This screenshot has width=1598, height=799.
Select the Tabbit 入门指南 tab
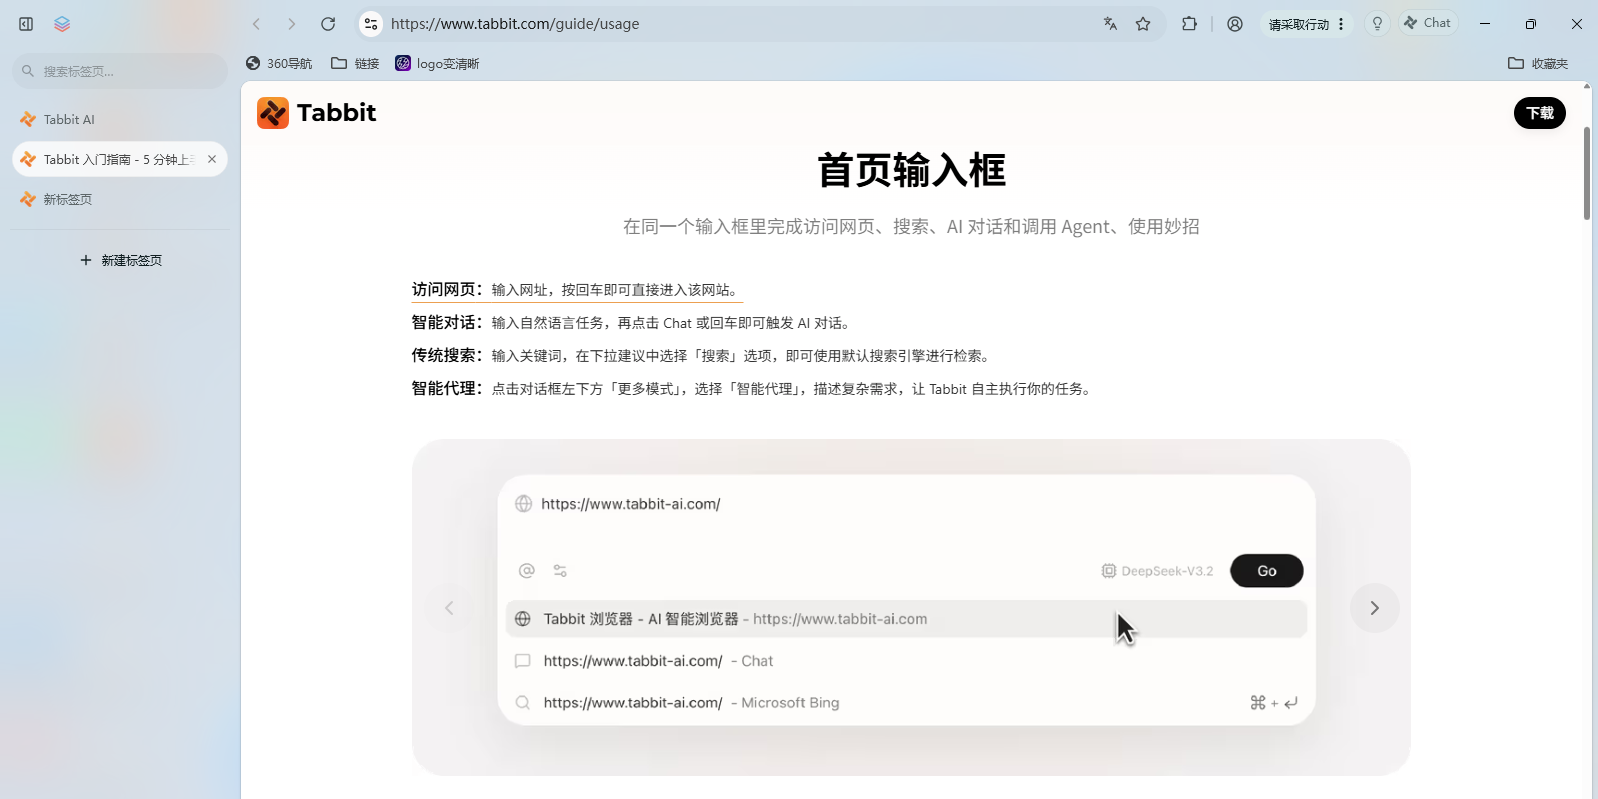coord(120,159)
